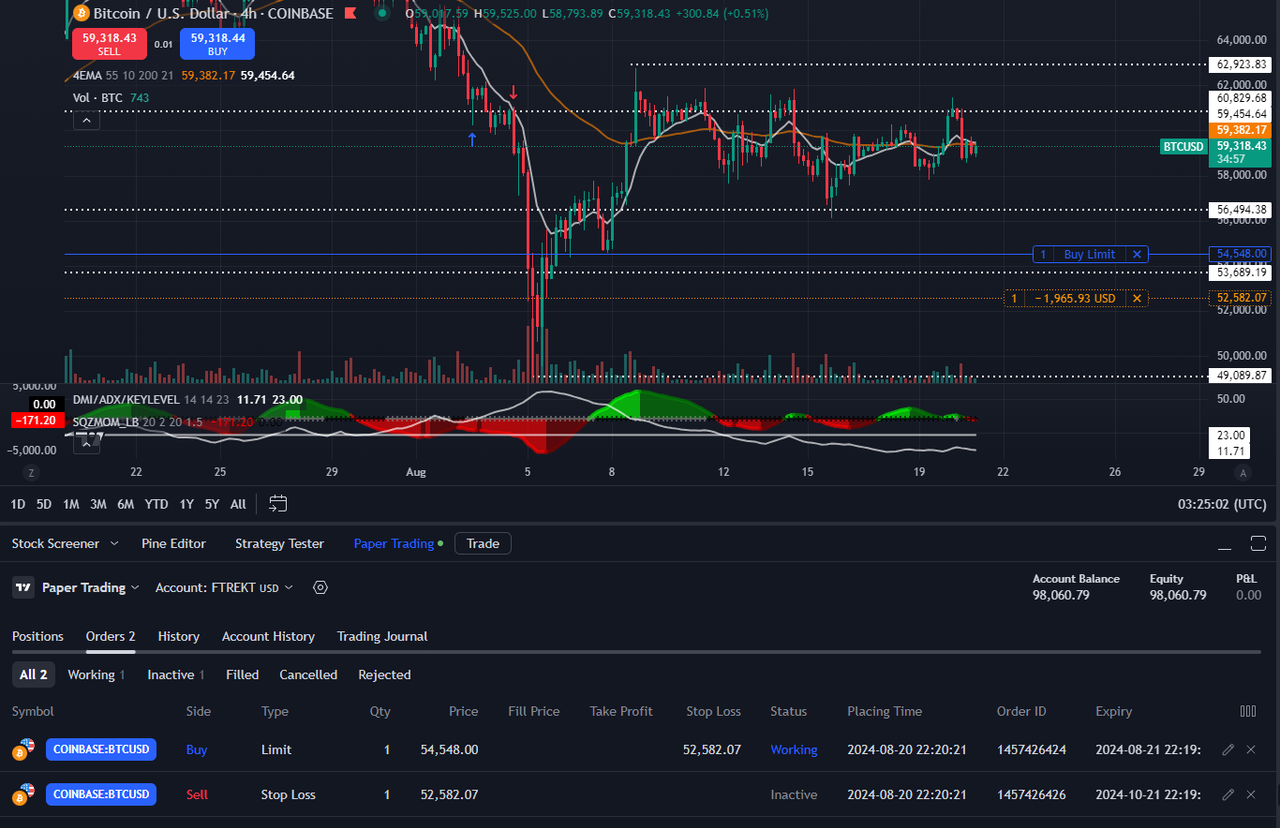This screenshot has height=828, width=1280.
Task: Click the -1,965.93 USD stop loss label
Action: point(1074,298)
